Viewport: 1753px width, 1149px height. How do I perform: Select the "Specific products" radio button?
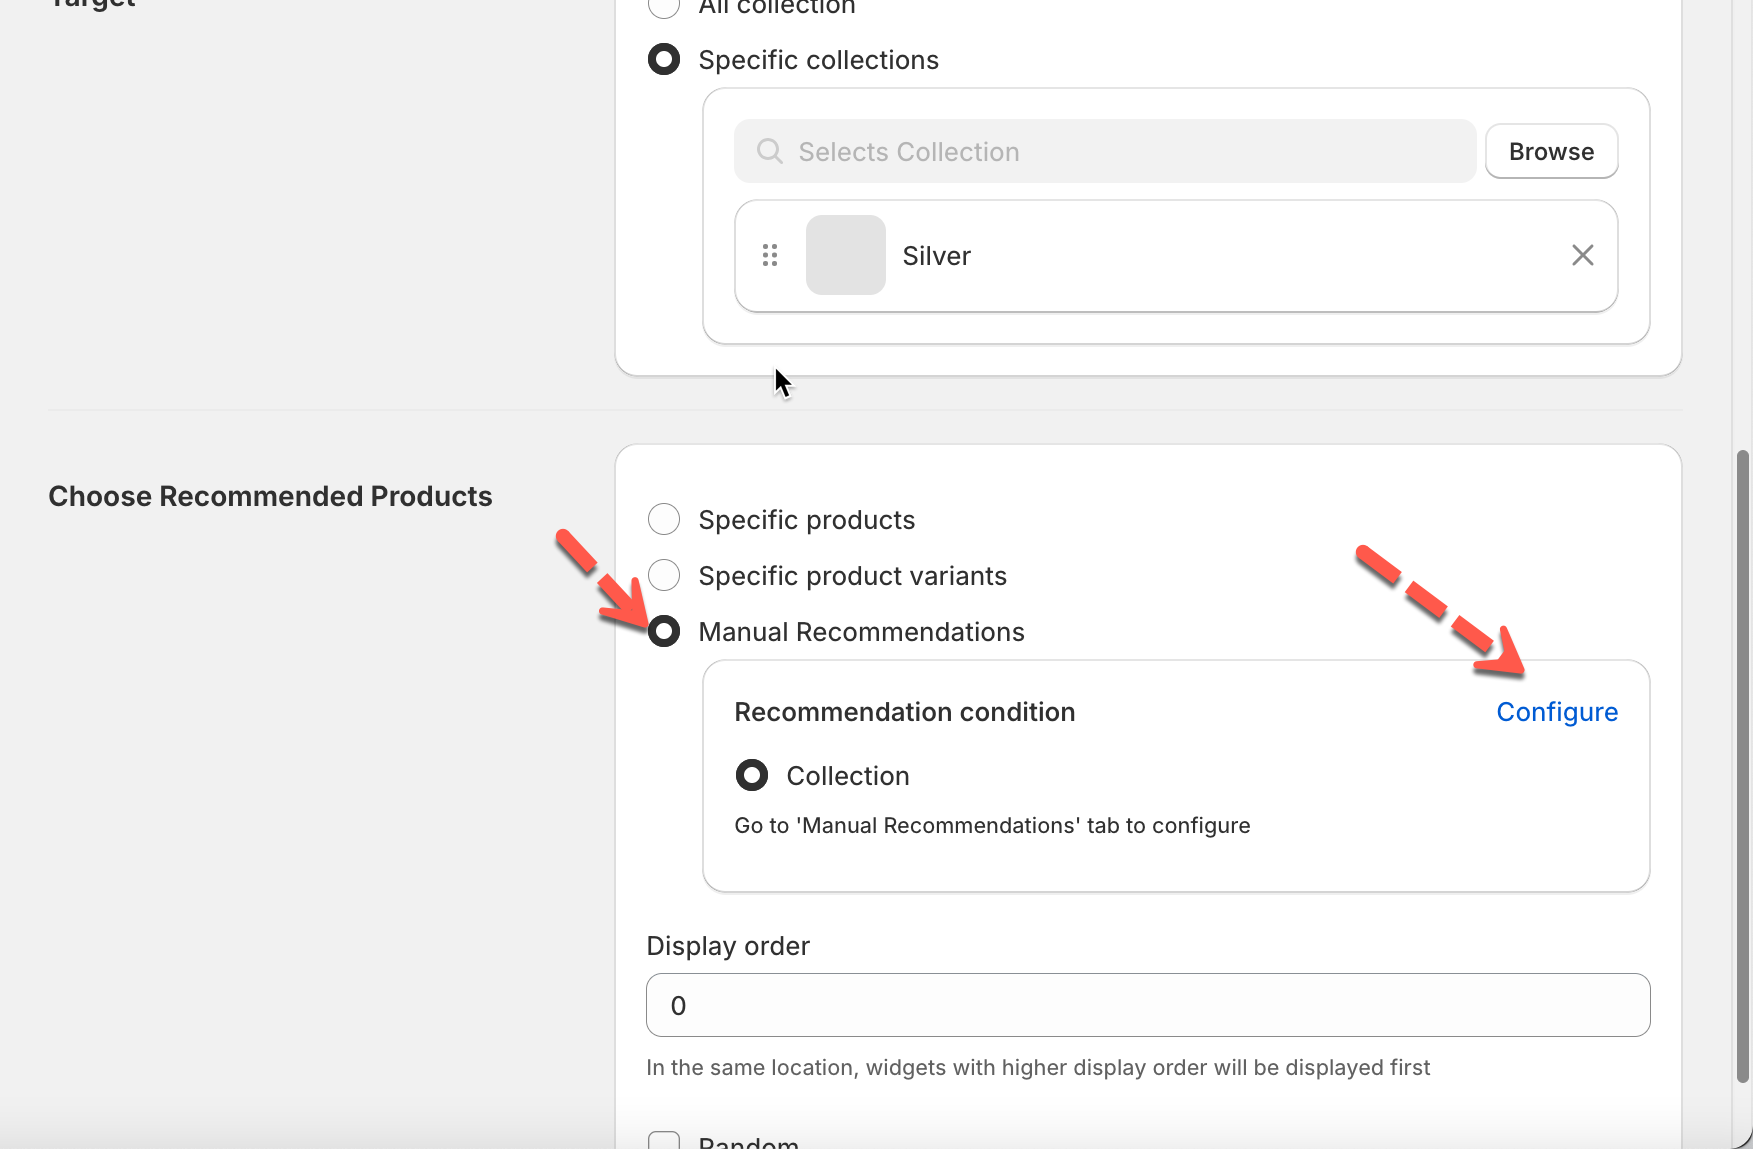click(664, 520)
